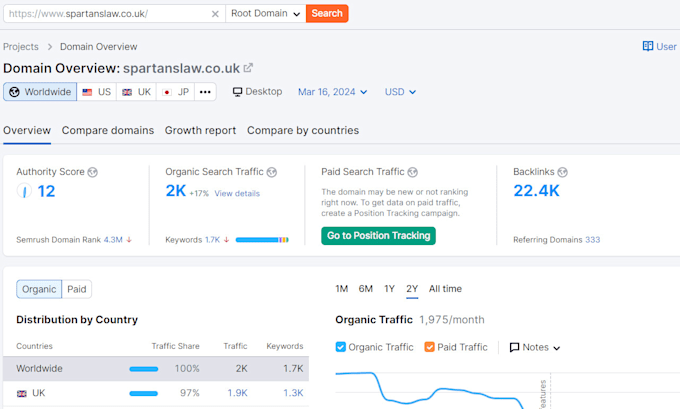This screenshot has height=409, width=680.
Task: Click globe icon beside Backlinks
Action: coord(562,172)
